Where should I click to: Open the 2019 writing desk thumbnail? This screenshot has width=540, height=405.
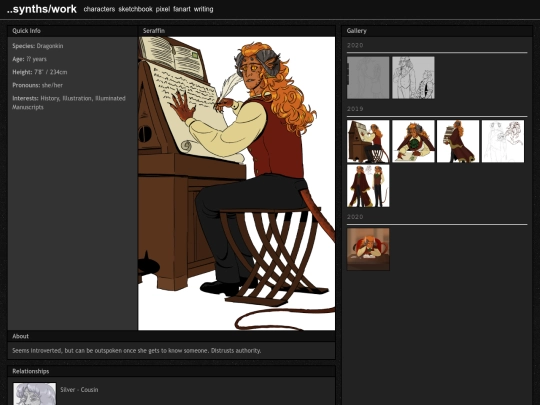368,141
